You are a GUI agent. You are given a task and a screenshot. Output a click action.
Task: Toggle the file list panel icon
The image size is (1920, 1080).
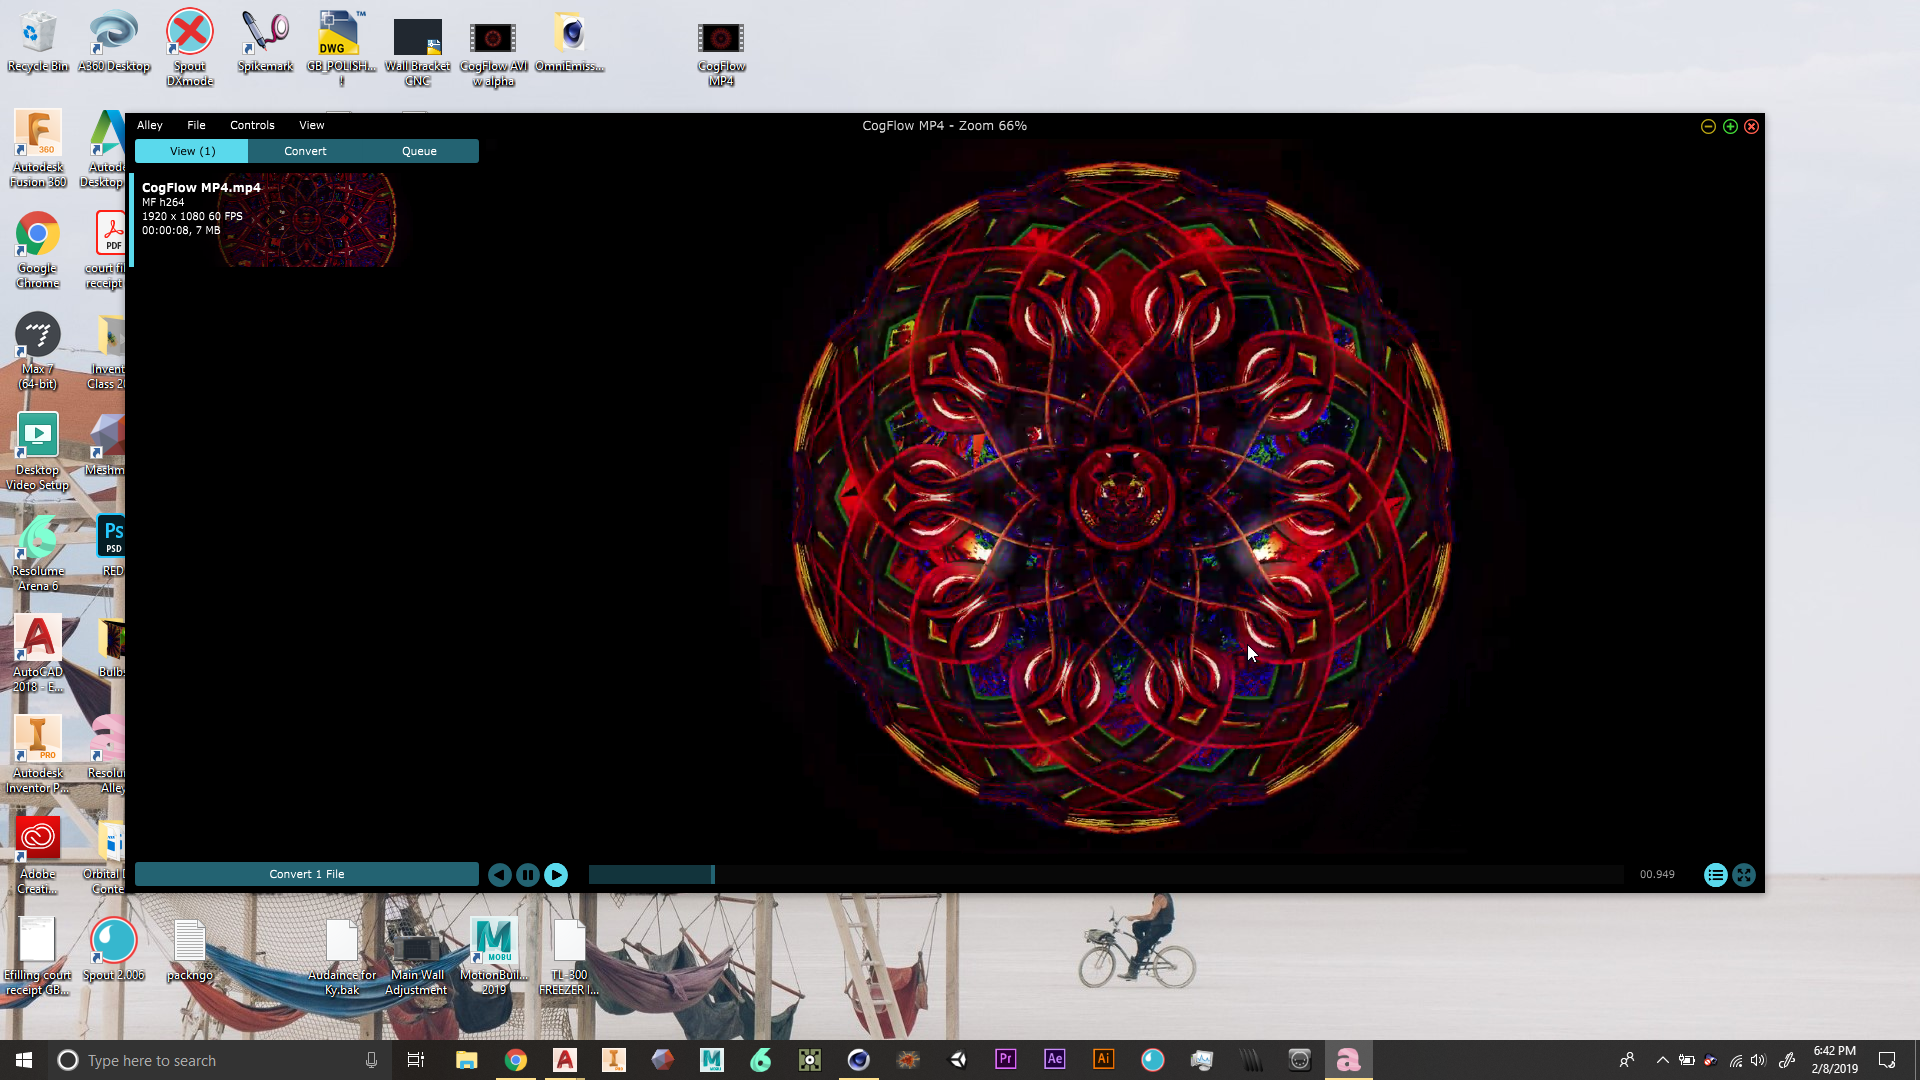coord(1715,875)
